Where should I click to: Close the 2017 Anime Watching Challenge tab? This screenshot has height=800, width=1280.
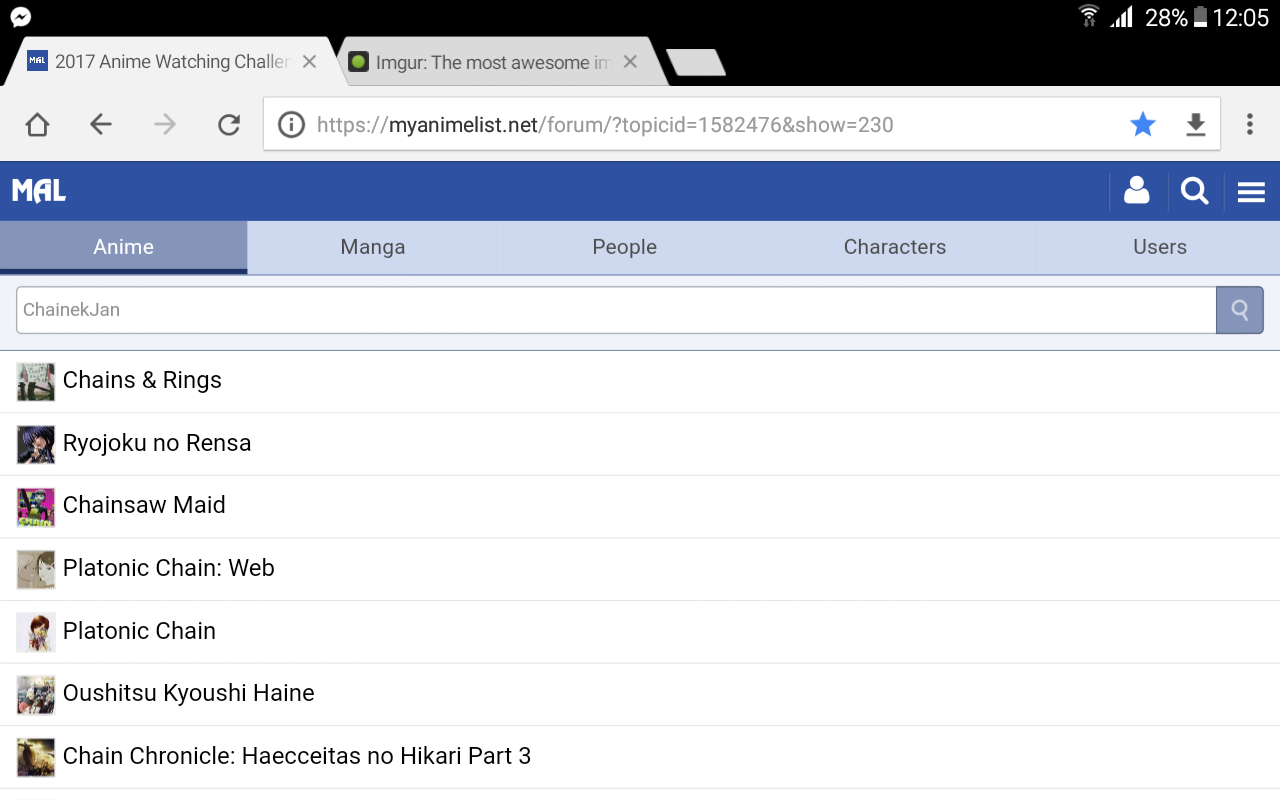pos(309,62)
